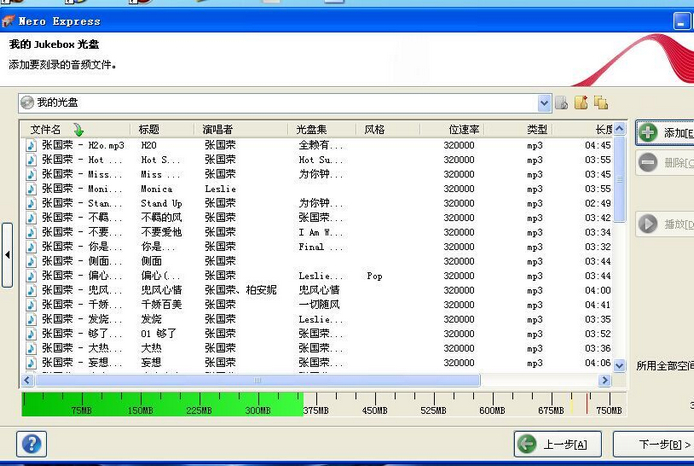Viewport: 694px width, 466px height.
Task: Click the 下一步 next step button
Action: pos(653,444)
